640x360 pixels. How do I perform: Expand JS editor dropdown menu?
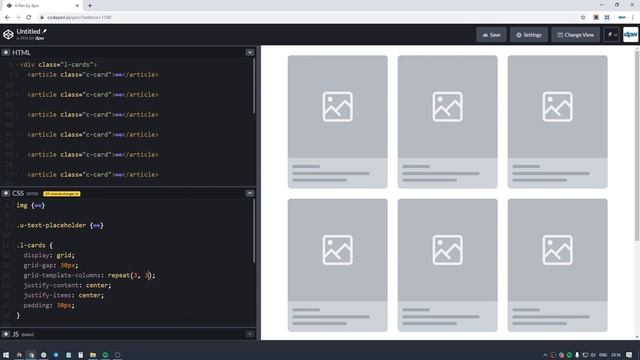click(x=250, y=334)
